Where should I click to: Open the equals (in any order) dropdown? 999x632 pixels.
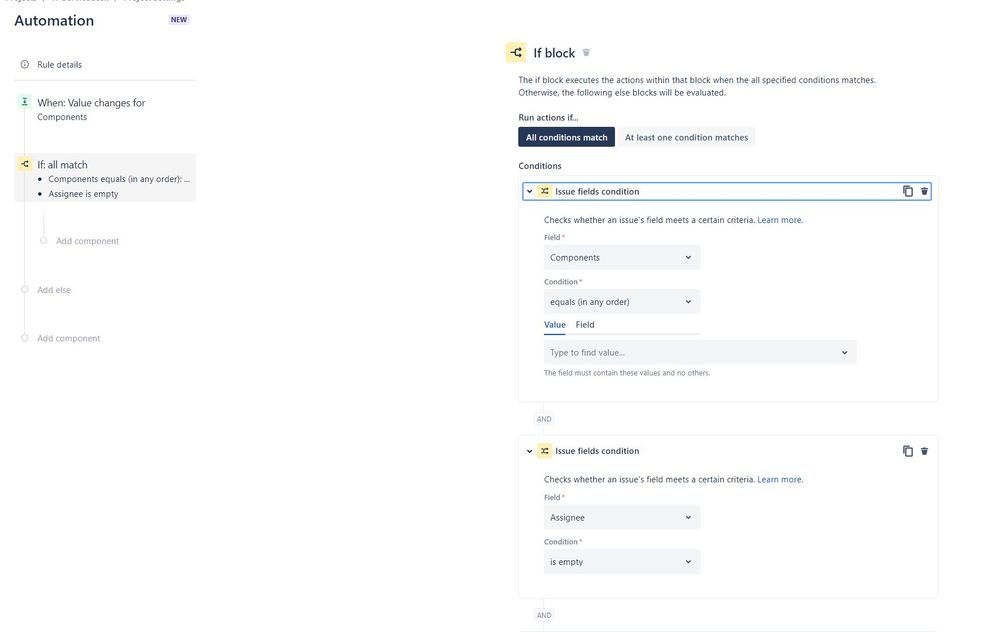[x=622, y=302]
